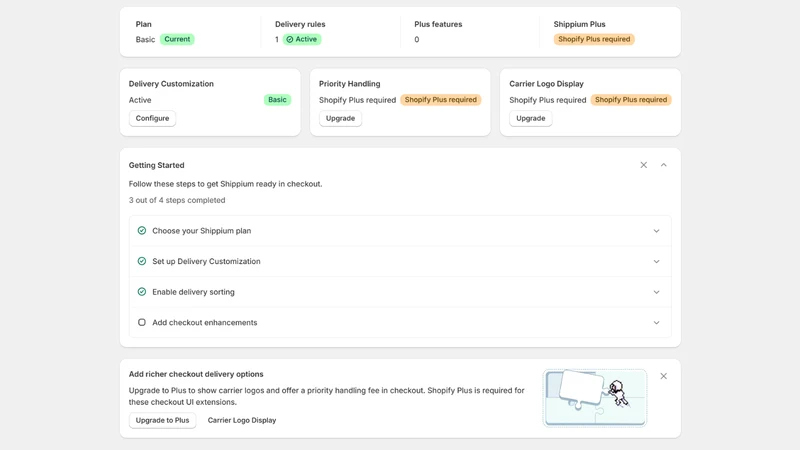The height and width of the screenshot is (450, 800).
Task: Click the Basic badge in Delivery Customization
Action: pyautogui.click(x=277, y=99)
